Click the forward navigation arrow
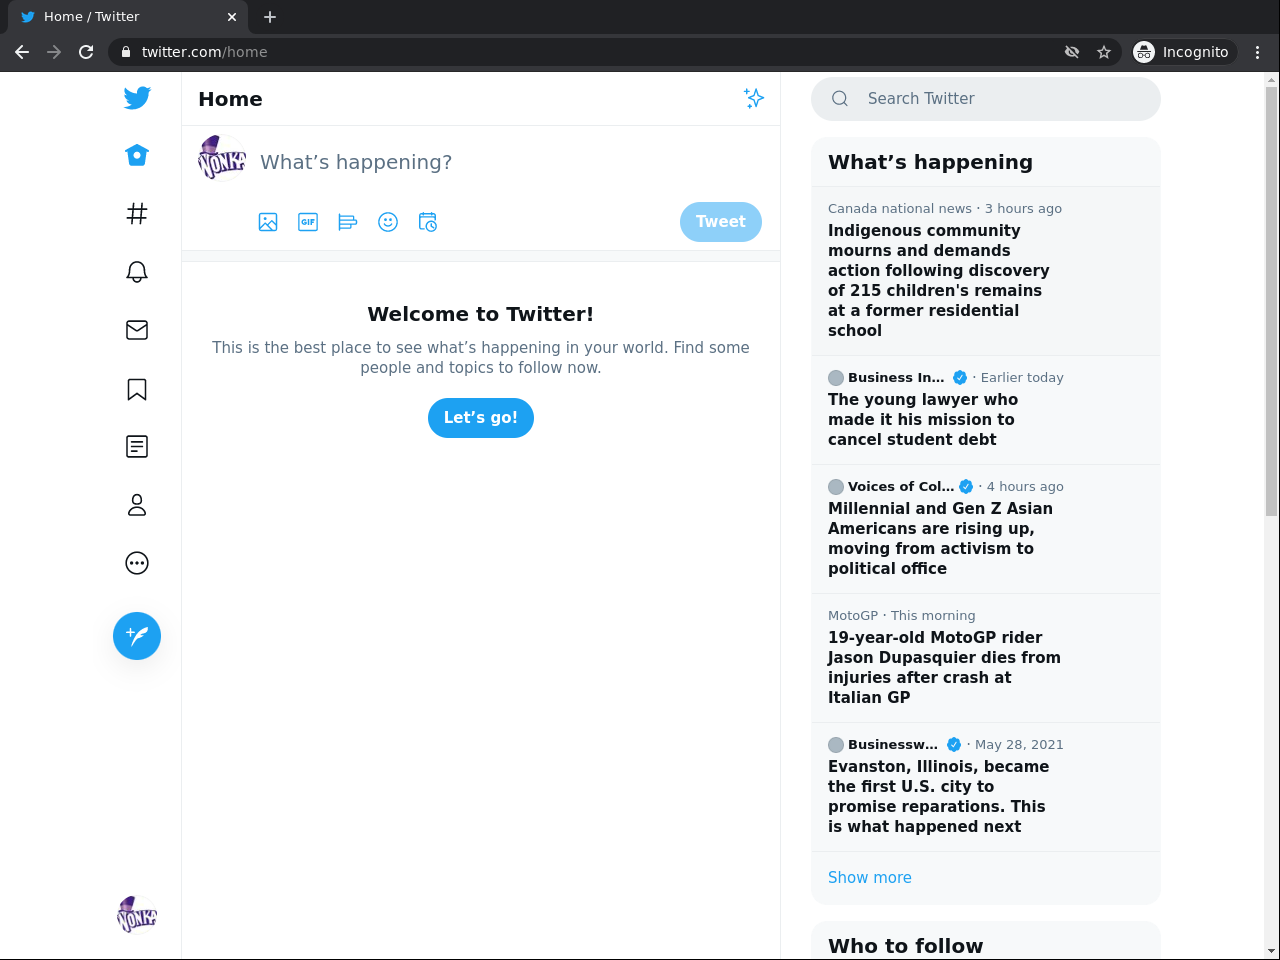 tap(54, 52)
